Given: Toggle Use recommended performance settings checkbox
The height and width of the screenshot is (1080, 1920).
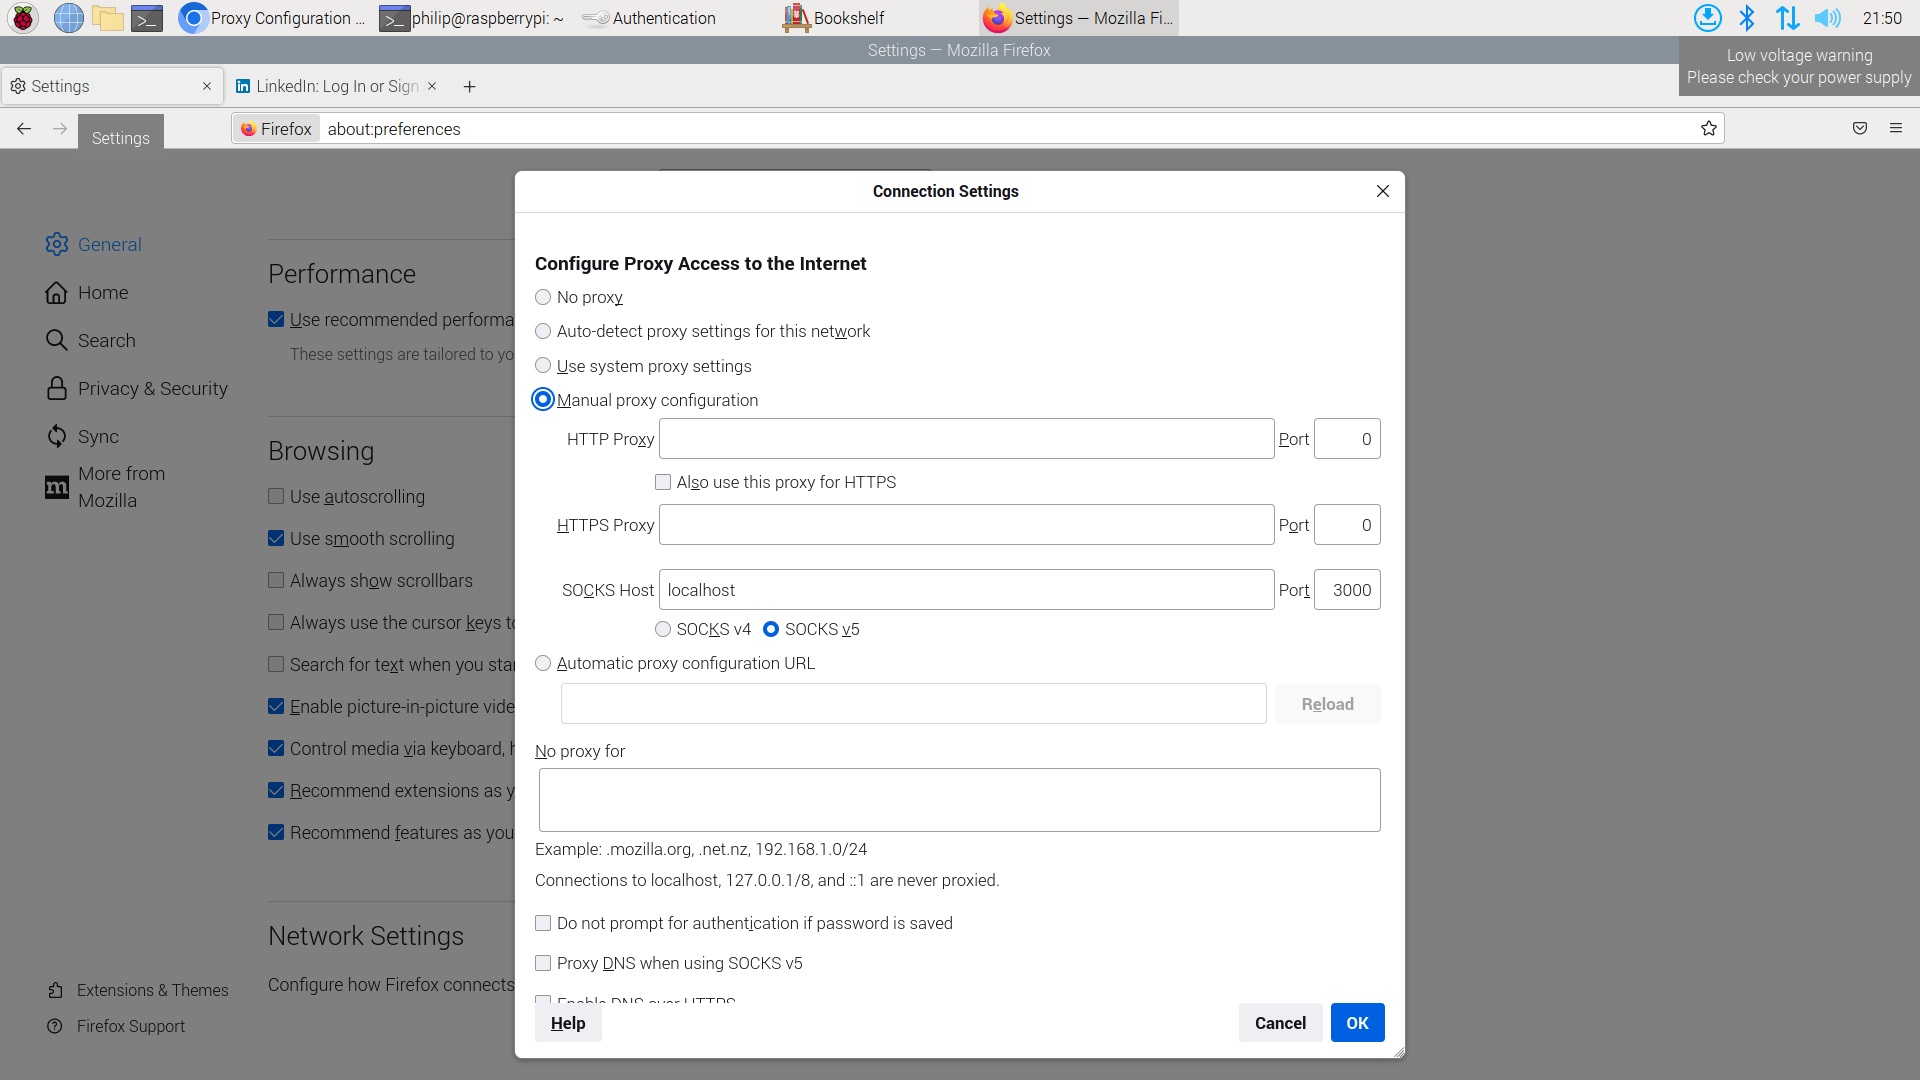Looking at the screenshot, I should (276, 319).
